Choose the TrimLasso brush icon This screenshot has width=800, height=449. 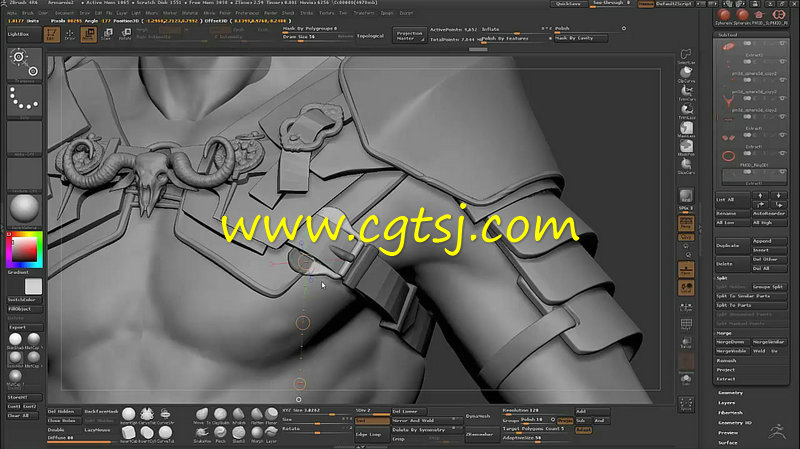pos(686,111)
